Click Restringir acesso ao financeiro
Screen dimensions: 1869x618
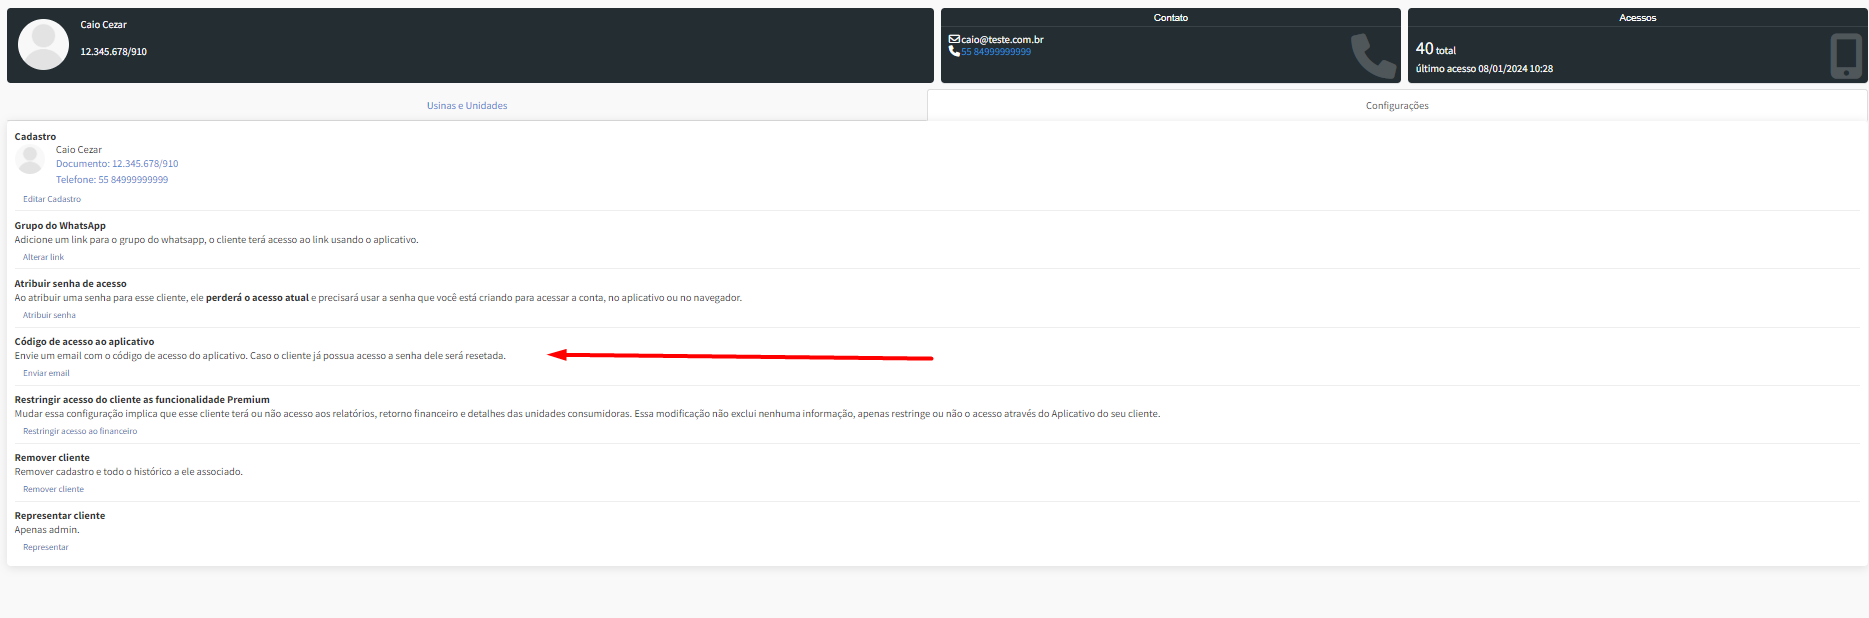click(80, 431)
